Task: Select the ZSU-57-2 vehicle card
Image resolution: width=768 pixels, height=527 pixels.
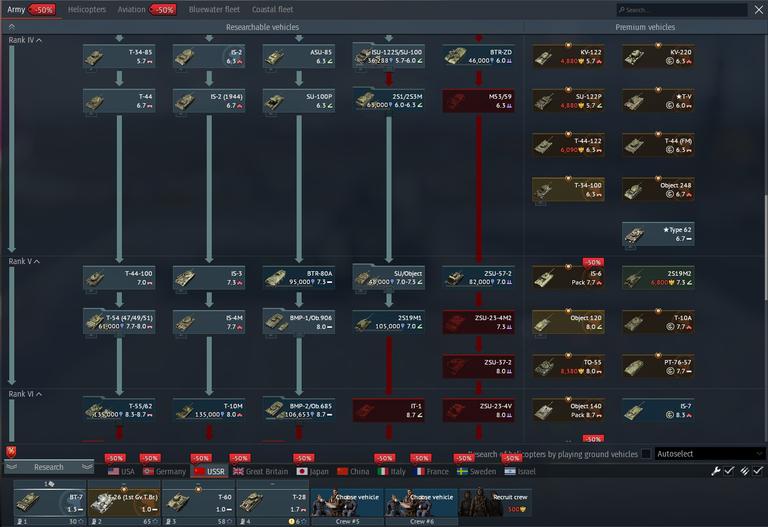Action: click(x=479, y=278)
